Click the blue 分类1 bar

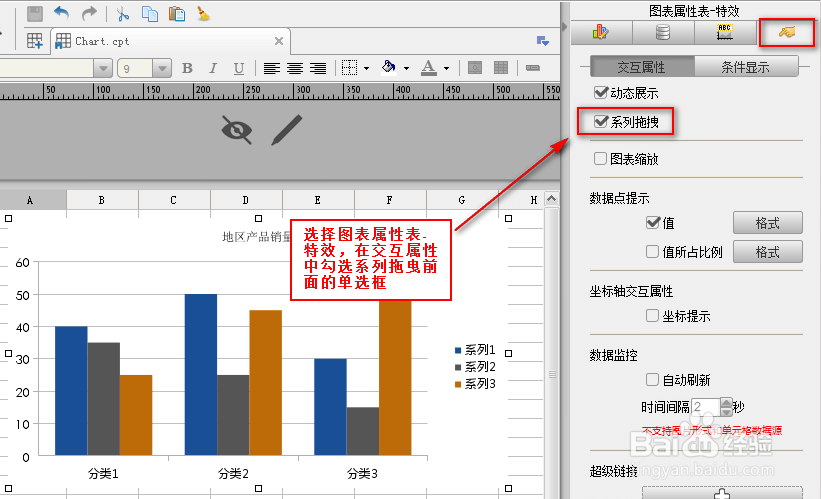(x=71, y=391)
